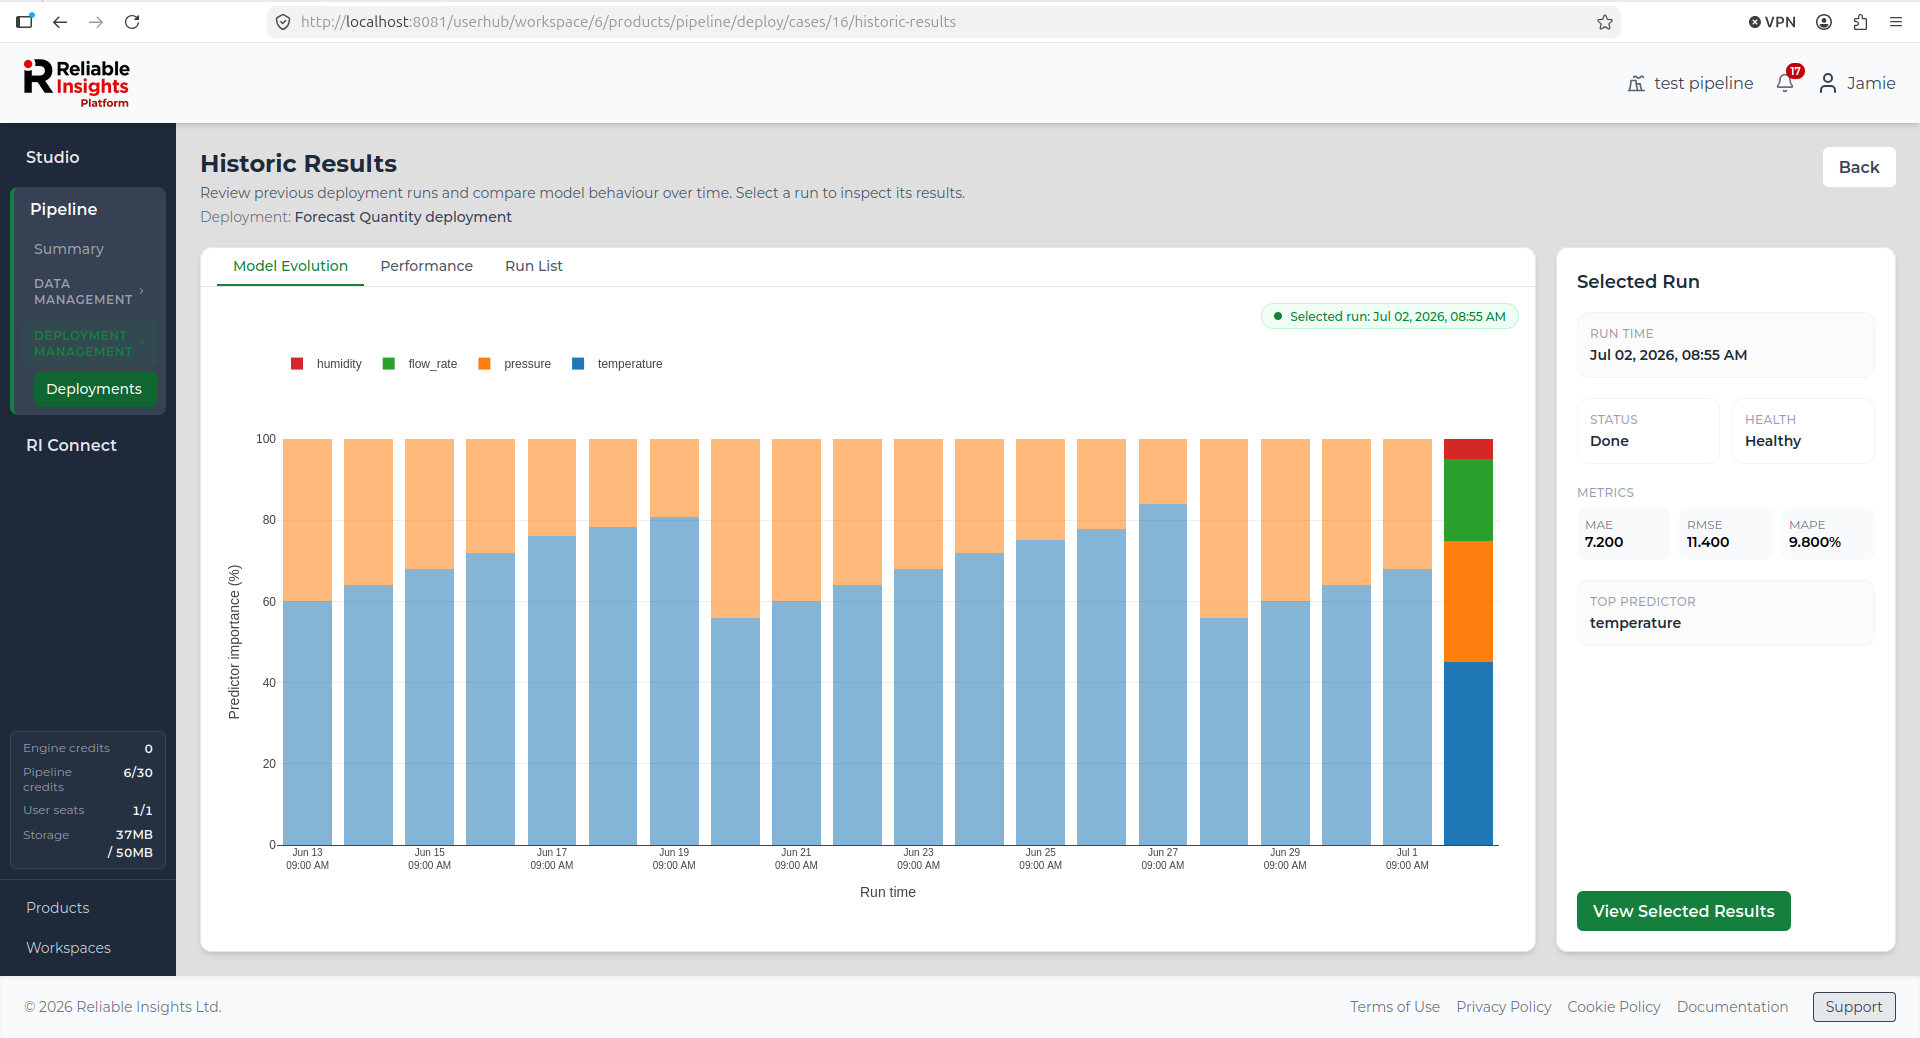The image size is (1920, 1038).
Task: Click the User seats 1/1 entry
Action: [88, 810]
